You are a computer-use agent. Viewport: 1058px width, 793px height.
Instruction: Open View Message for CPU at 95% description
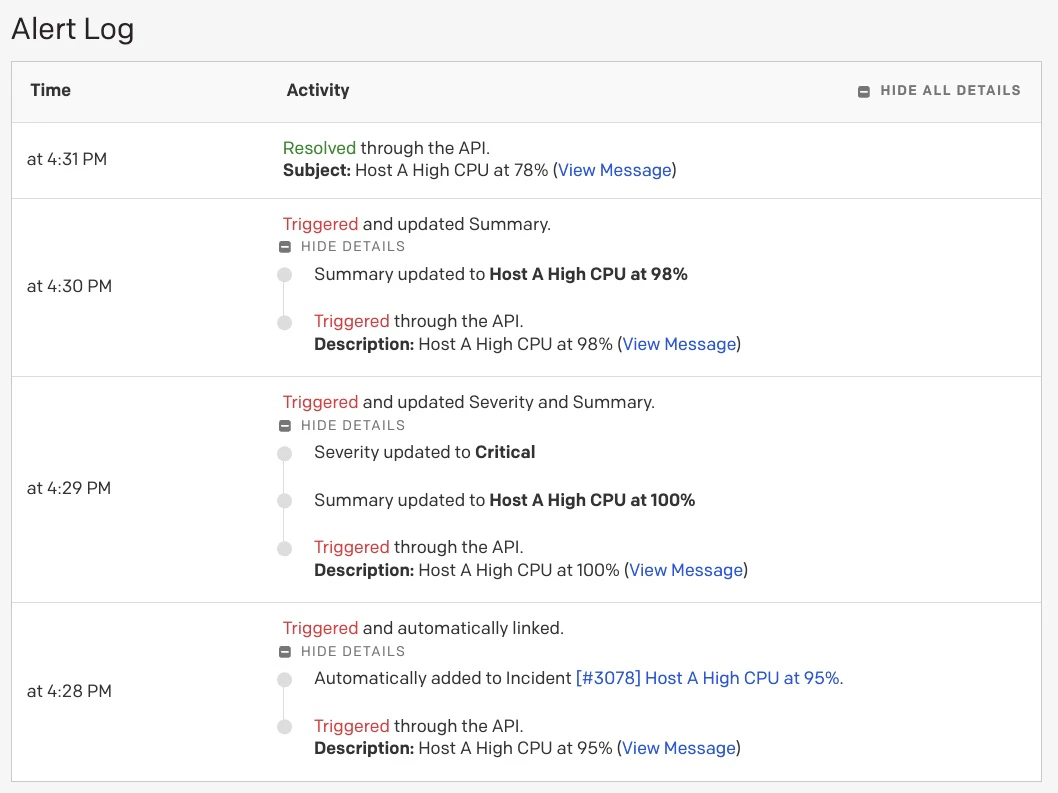point(679,748)
